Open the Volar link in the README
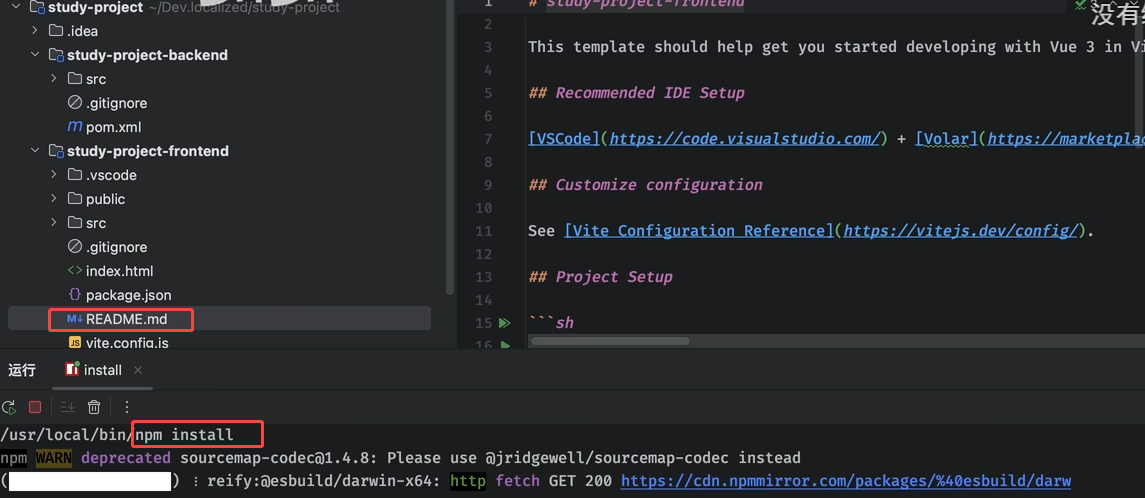This screenshot has width=1145, height=498. 946,139
